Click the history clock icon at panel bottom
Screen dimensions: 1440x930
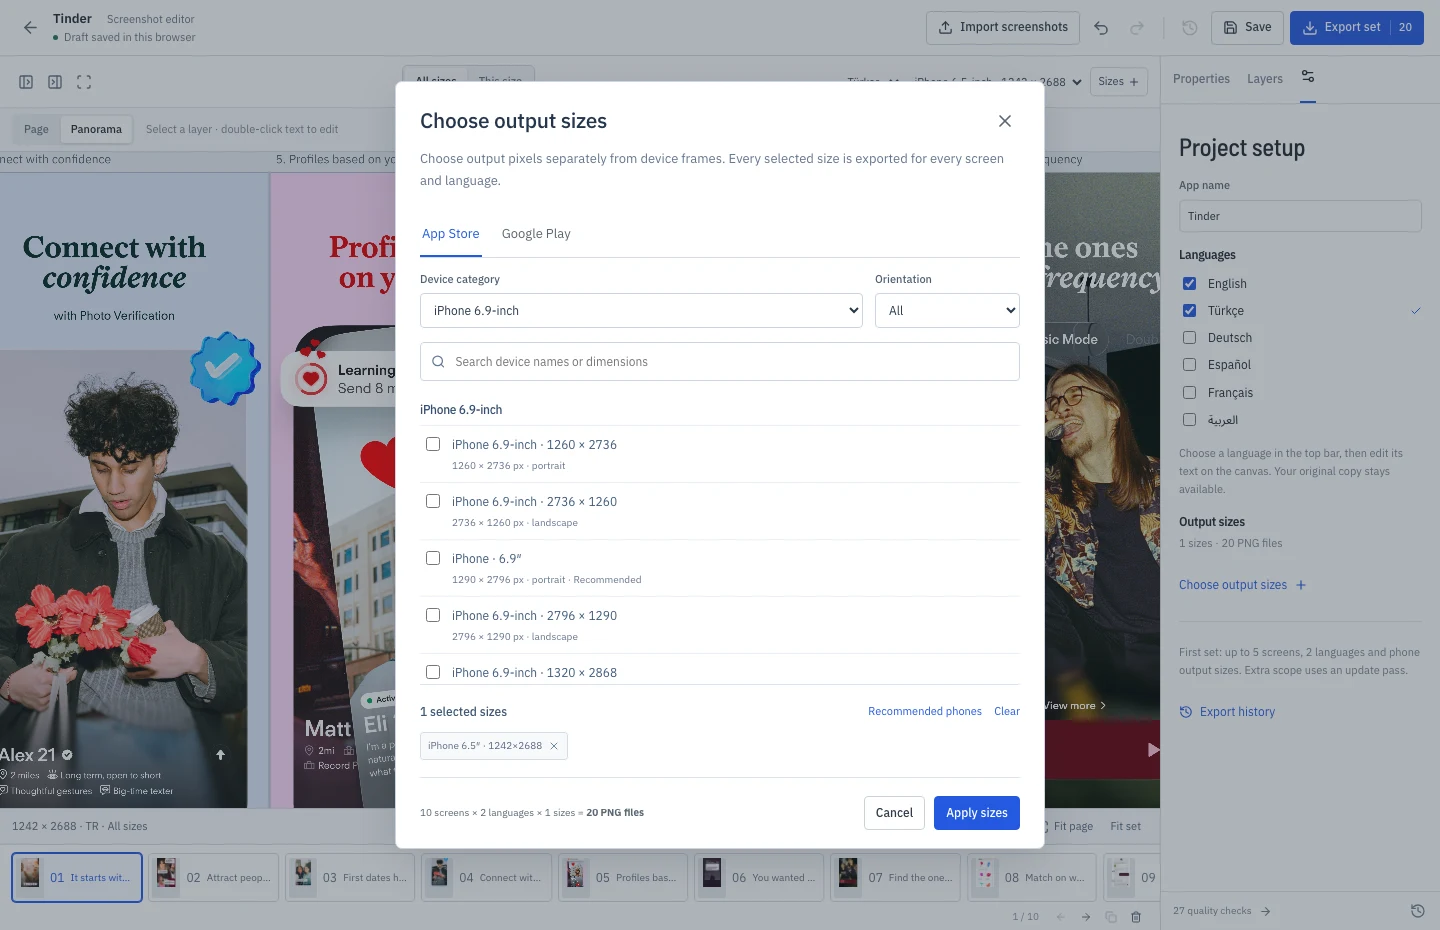1417,911
